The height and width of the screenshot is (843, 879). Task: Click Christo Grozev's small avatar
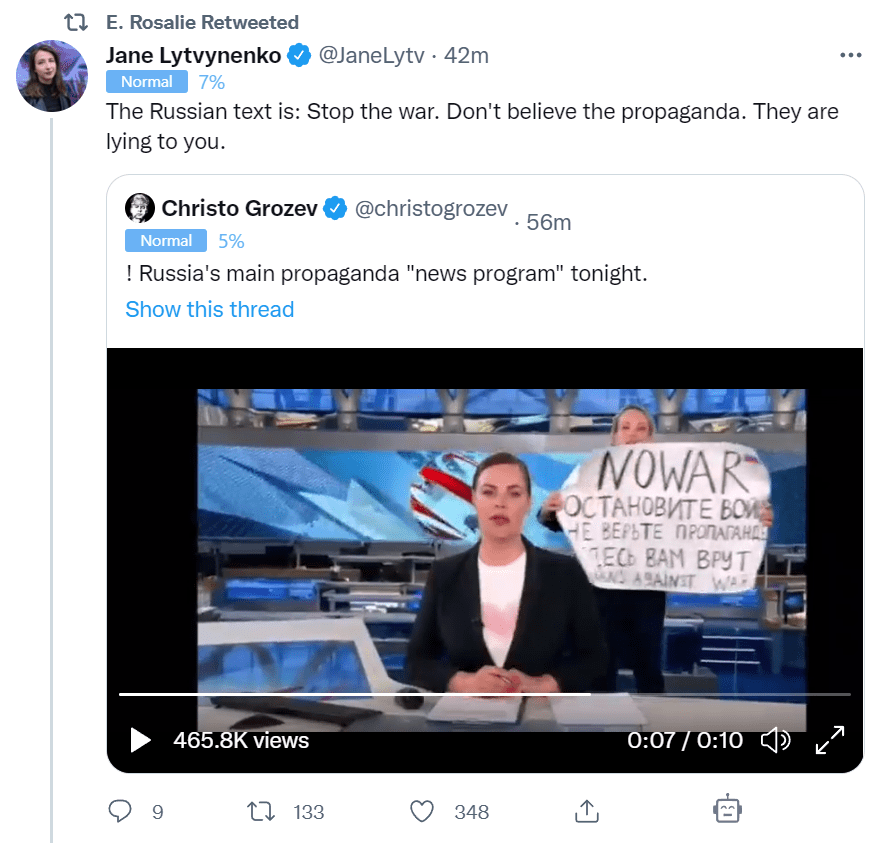(x=139, y=208)
